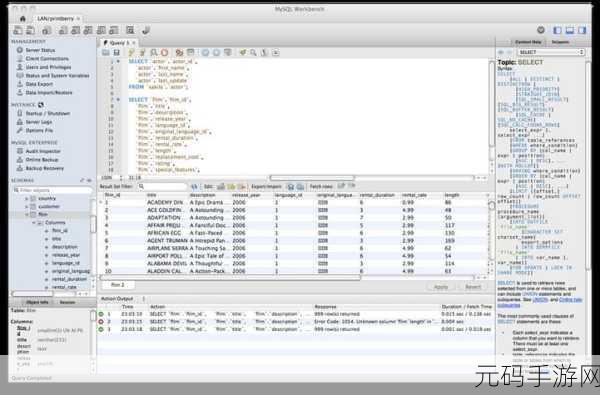The width and height of the screenshot is (600, 395).
Task: Open the settings gear icon top right
Action: [x=541, y=30]
